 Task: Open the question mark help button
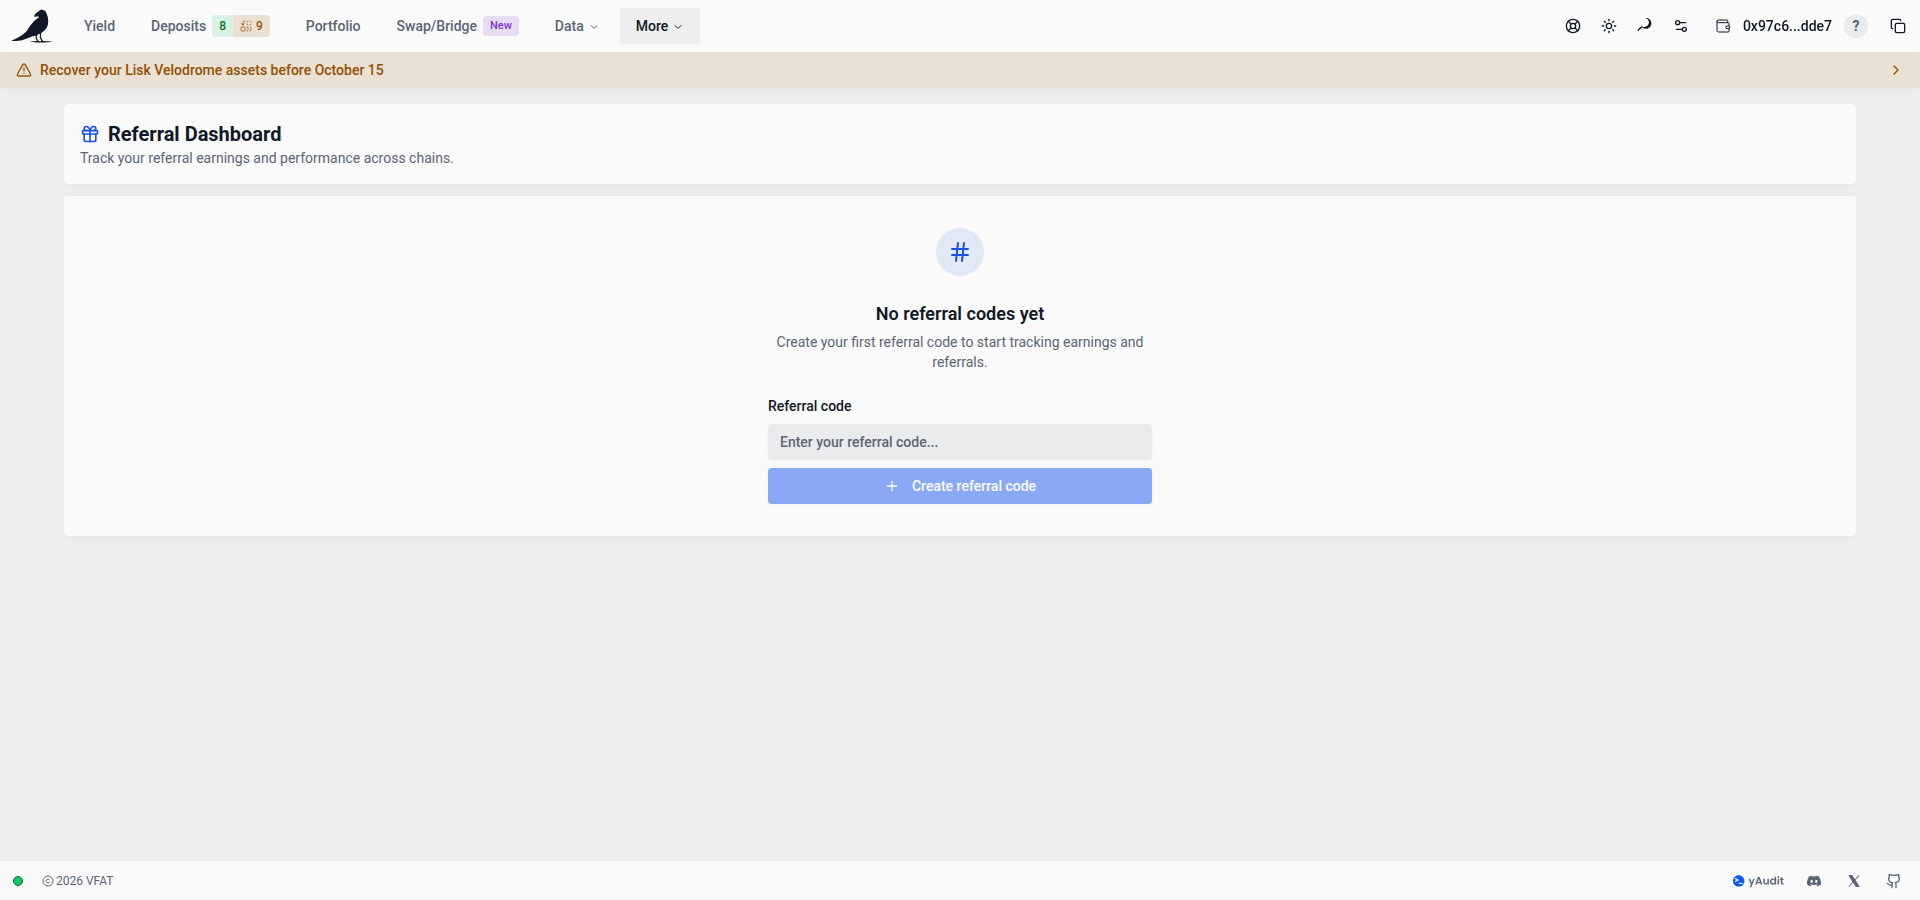pos(1856,26)
